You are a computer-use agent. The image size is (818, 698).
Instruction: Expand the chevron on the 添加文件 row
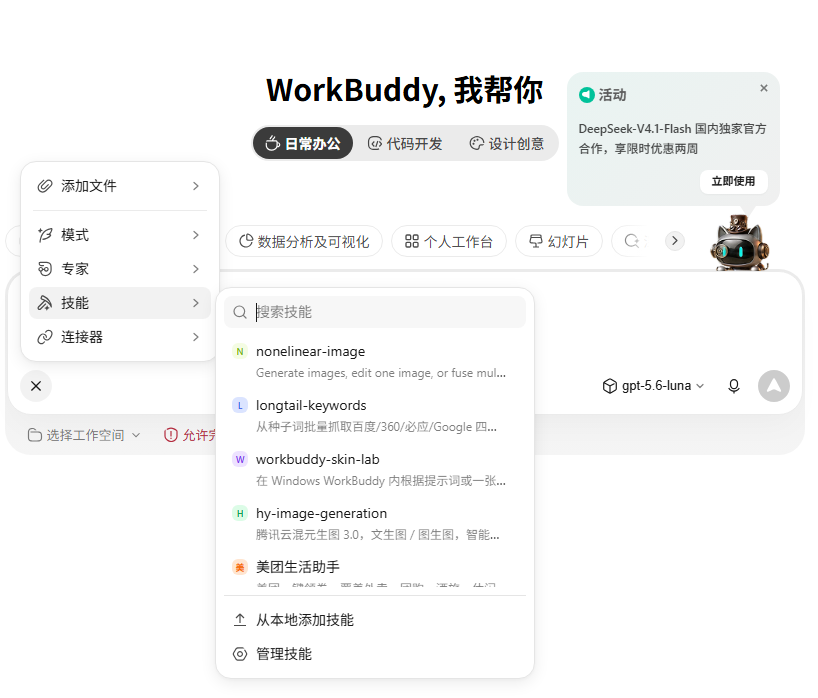[x=196, y=186]
